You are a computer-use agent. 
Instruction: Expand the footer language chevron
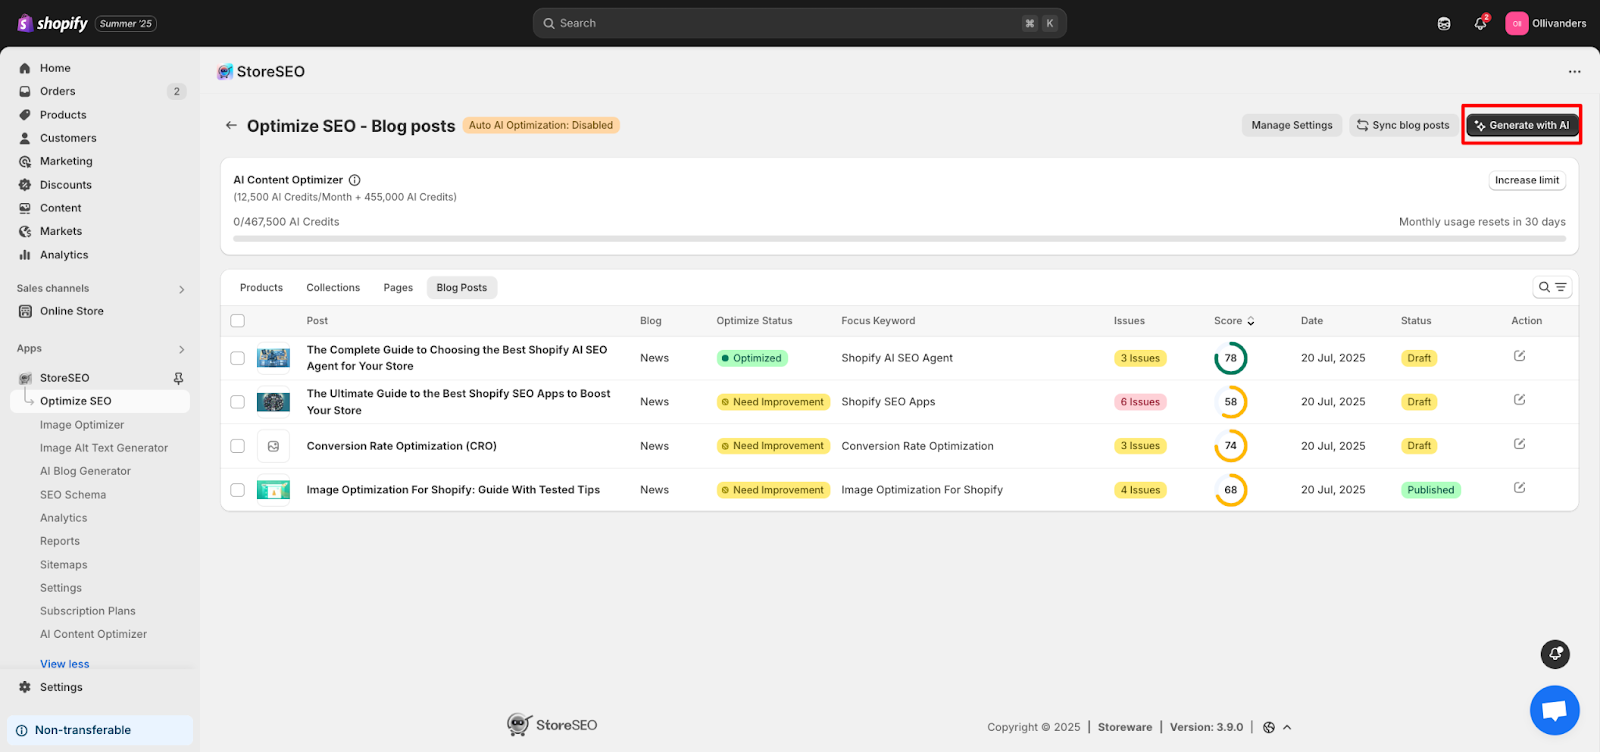[1287, 727]
